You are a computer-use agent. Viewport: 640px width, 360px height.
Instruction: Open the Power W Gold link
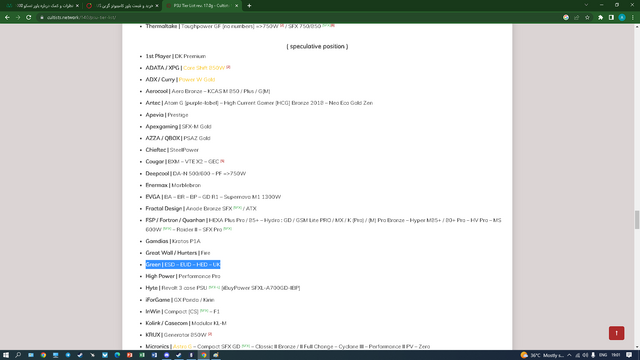tap(197, 80)
